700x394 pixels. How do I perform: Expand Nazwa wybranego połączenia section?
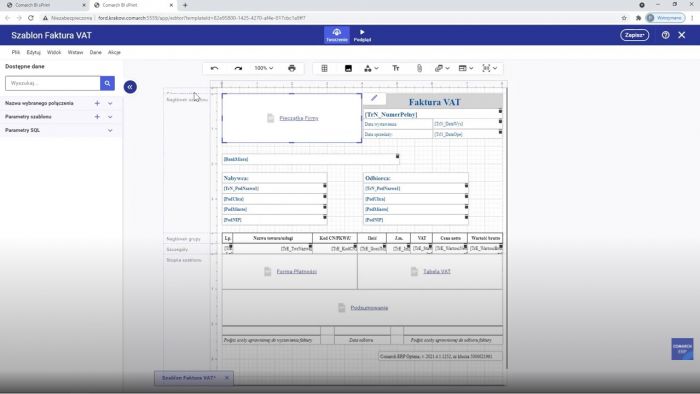coord(110,103)
